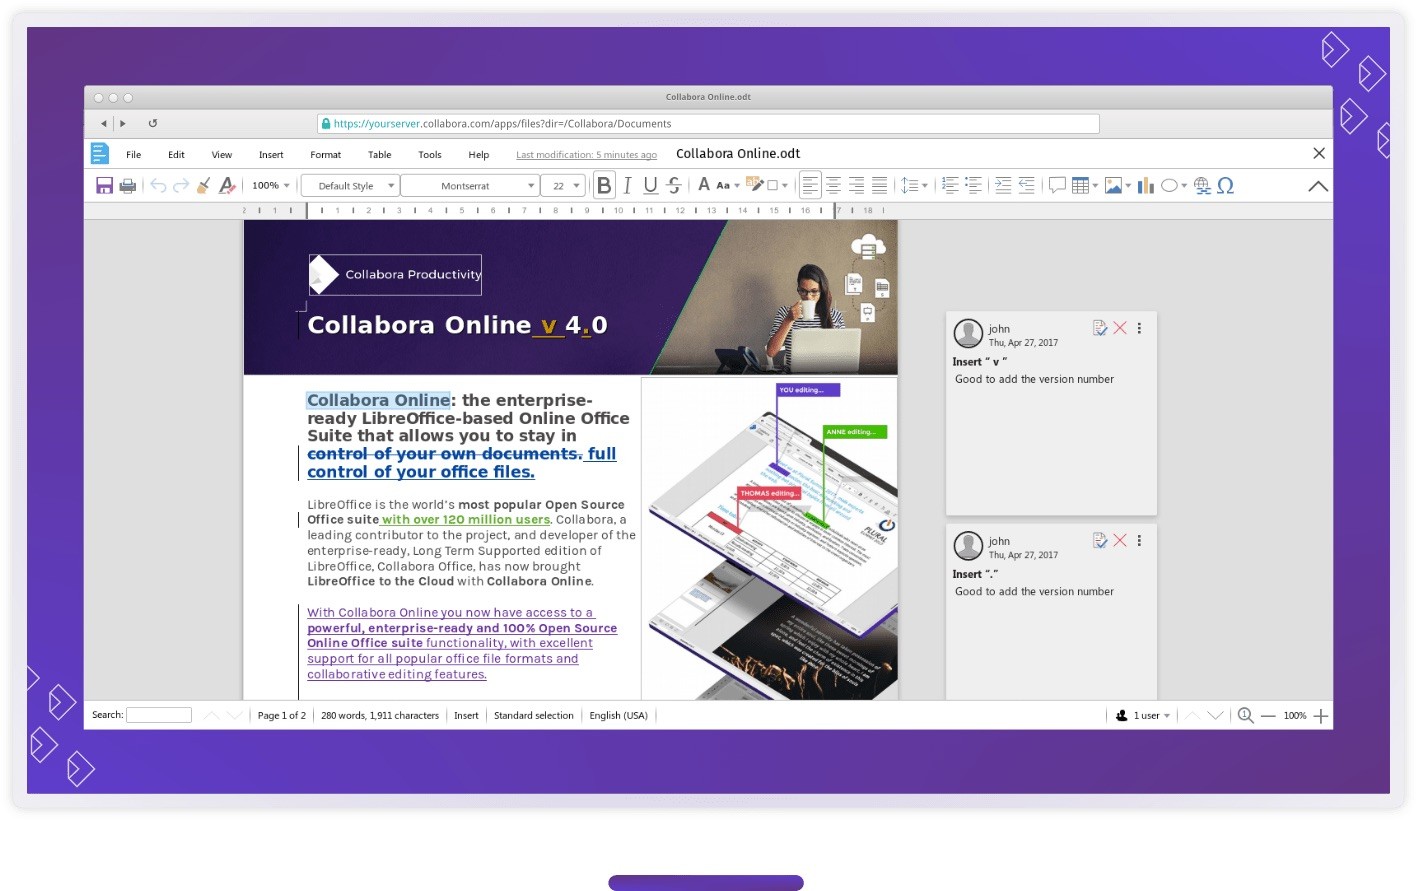Align the paragraph right
This screenshot has width=1417, height=891.
(856, 185)
